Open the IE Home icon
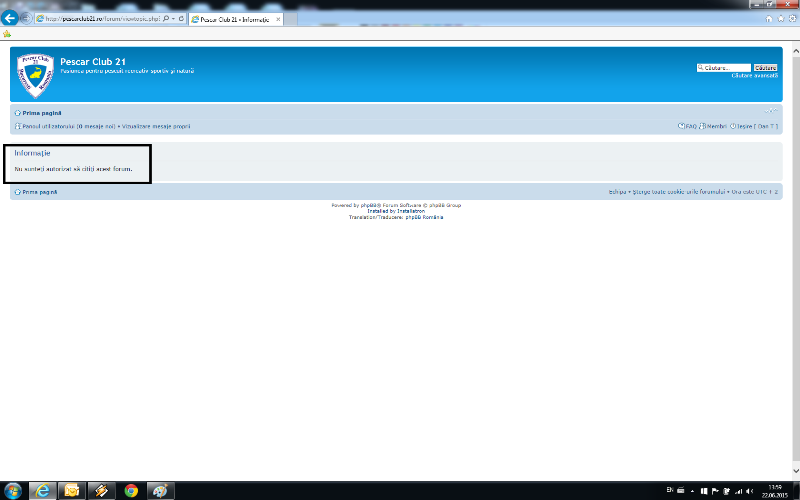This screenshot has height=500, width=800. [768, 18]
